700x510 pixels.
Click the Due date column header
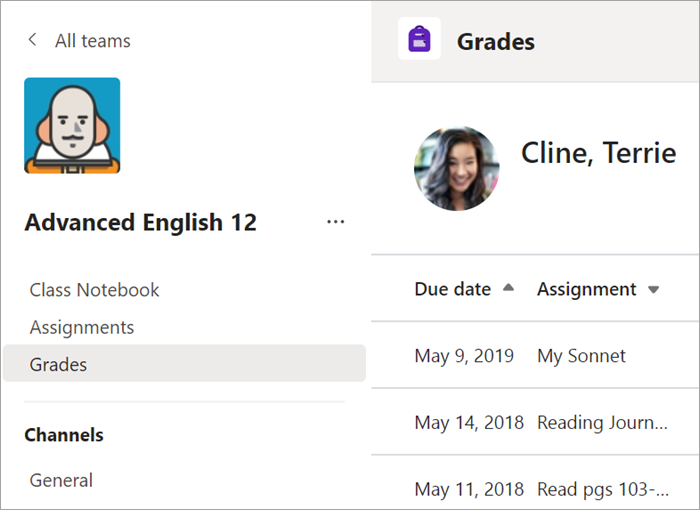click(452, 289)
